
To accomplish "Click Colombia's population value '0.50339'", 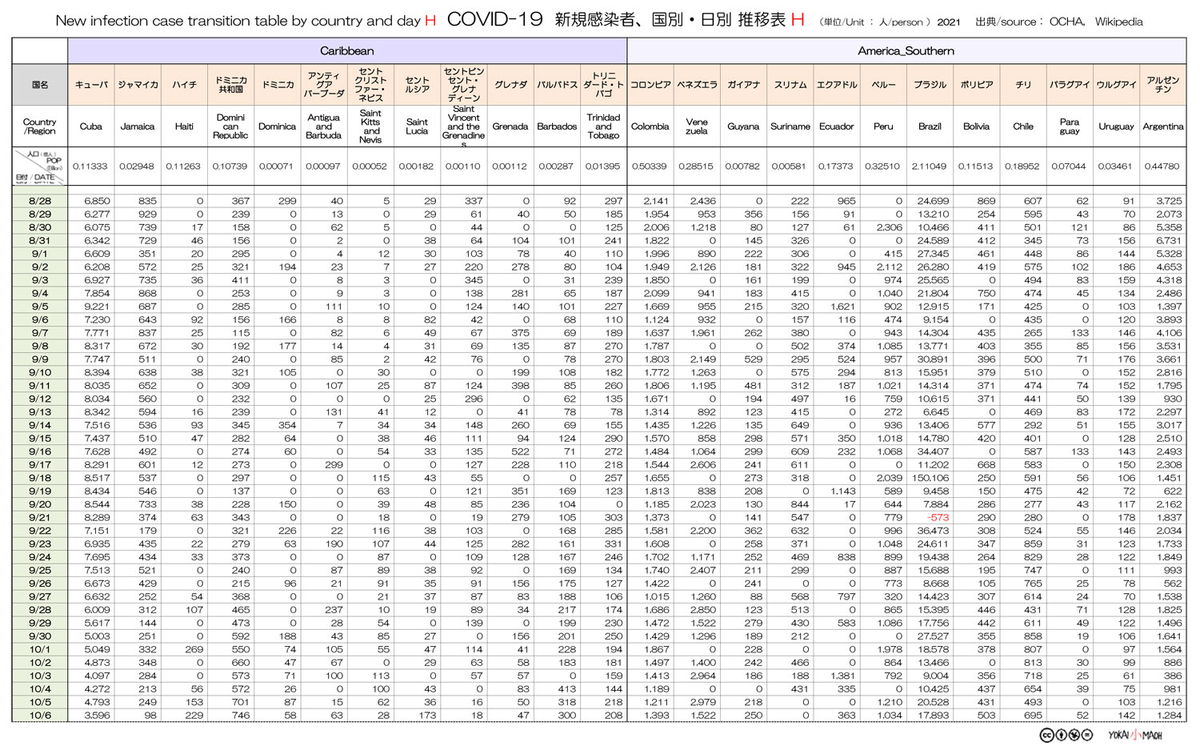I will click(x=650, y=166).
